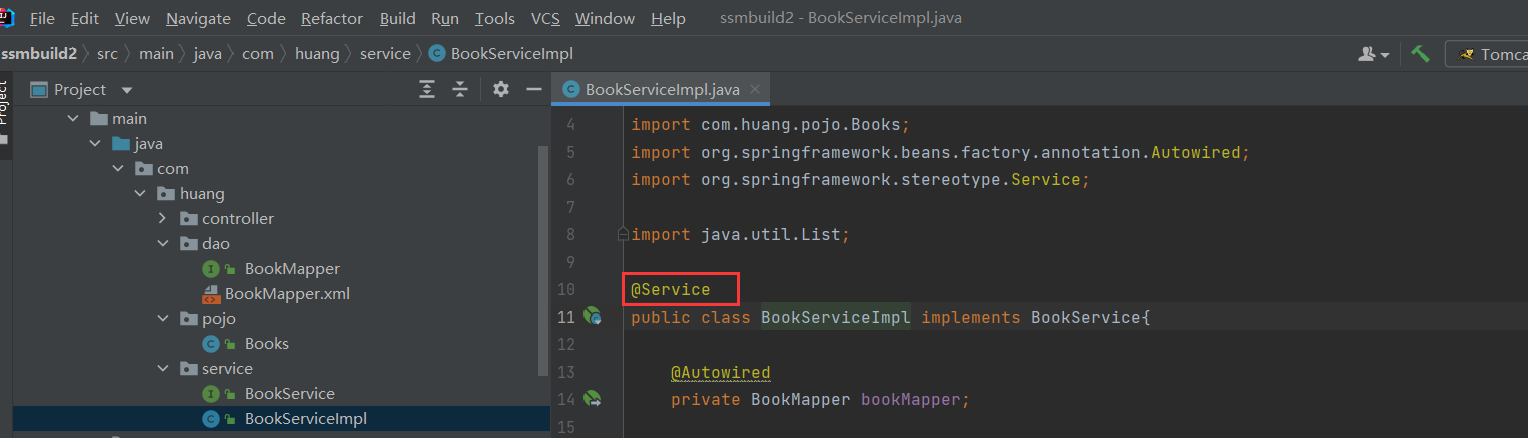Screen dimensions: 1528x438
Task: Click the IntelliJ IDEA logo icon
Action: click(x=6, y=17)
